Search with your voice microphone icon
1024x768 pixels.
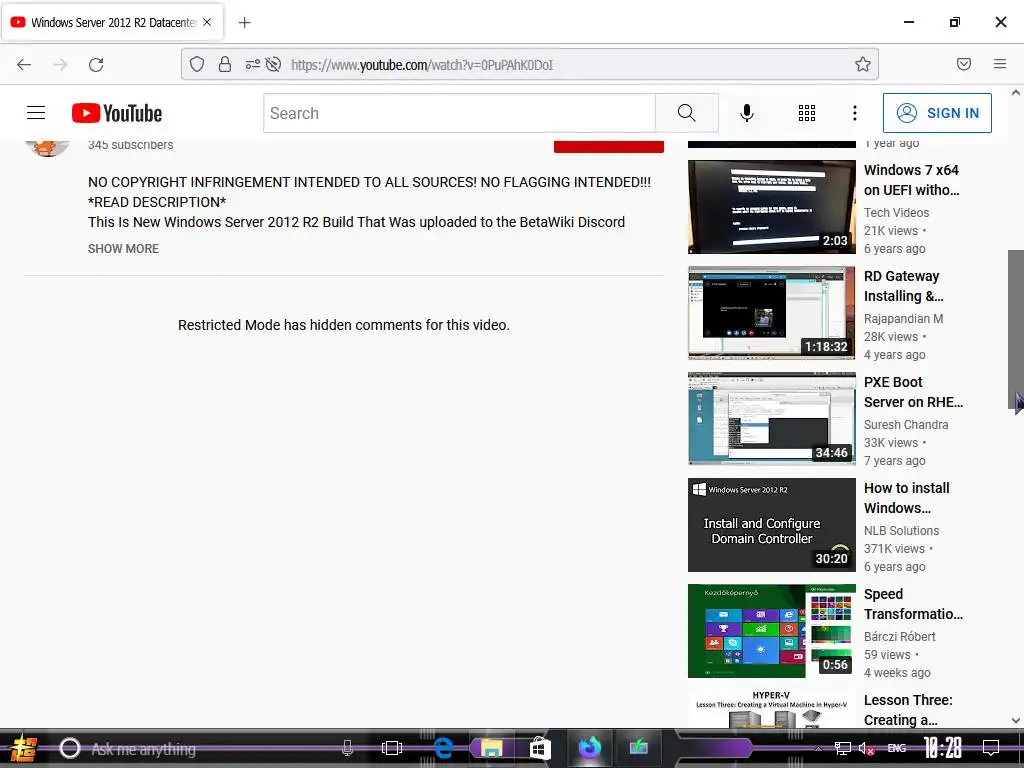point(746,113)
